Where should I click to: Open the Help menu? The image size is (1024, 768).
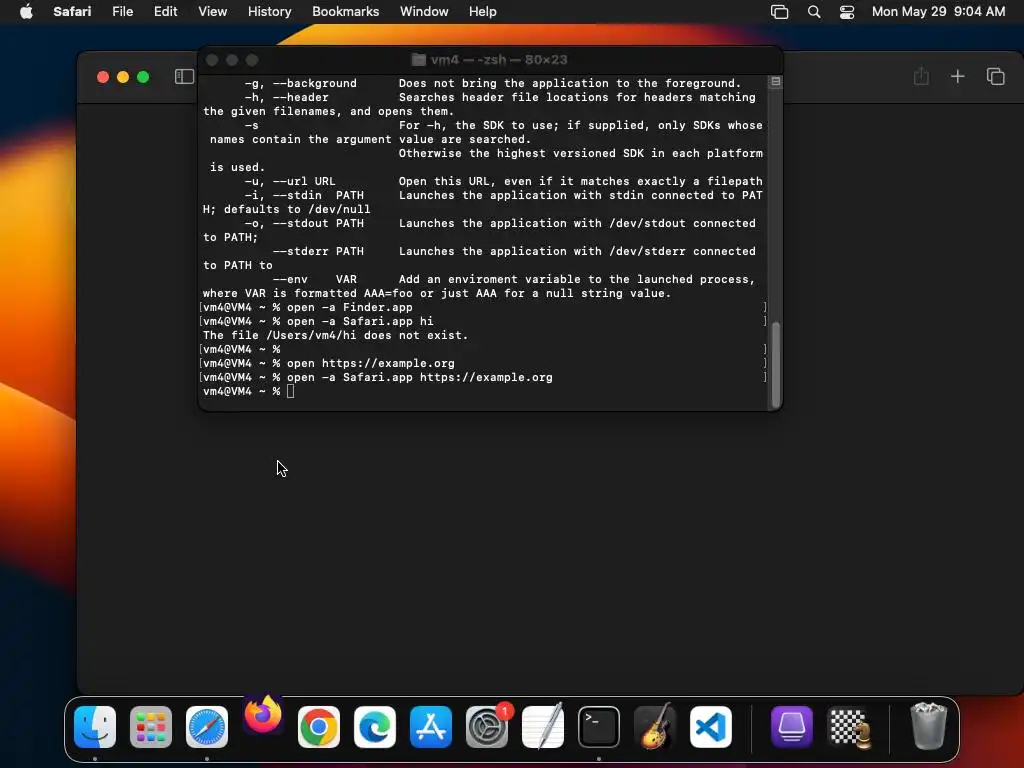tap(483, 12)
